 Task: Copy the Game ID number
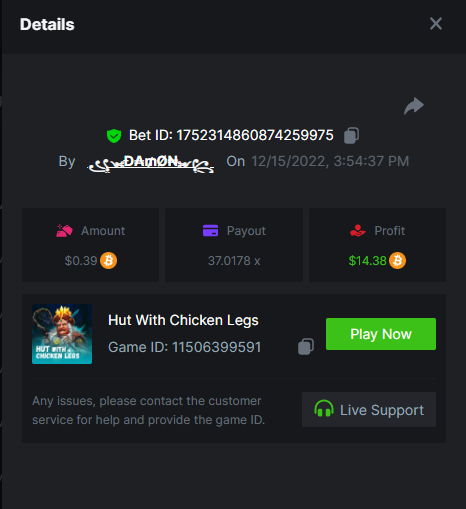(x=306, y=347)
